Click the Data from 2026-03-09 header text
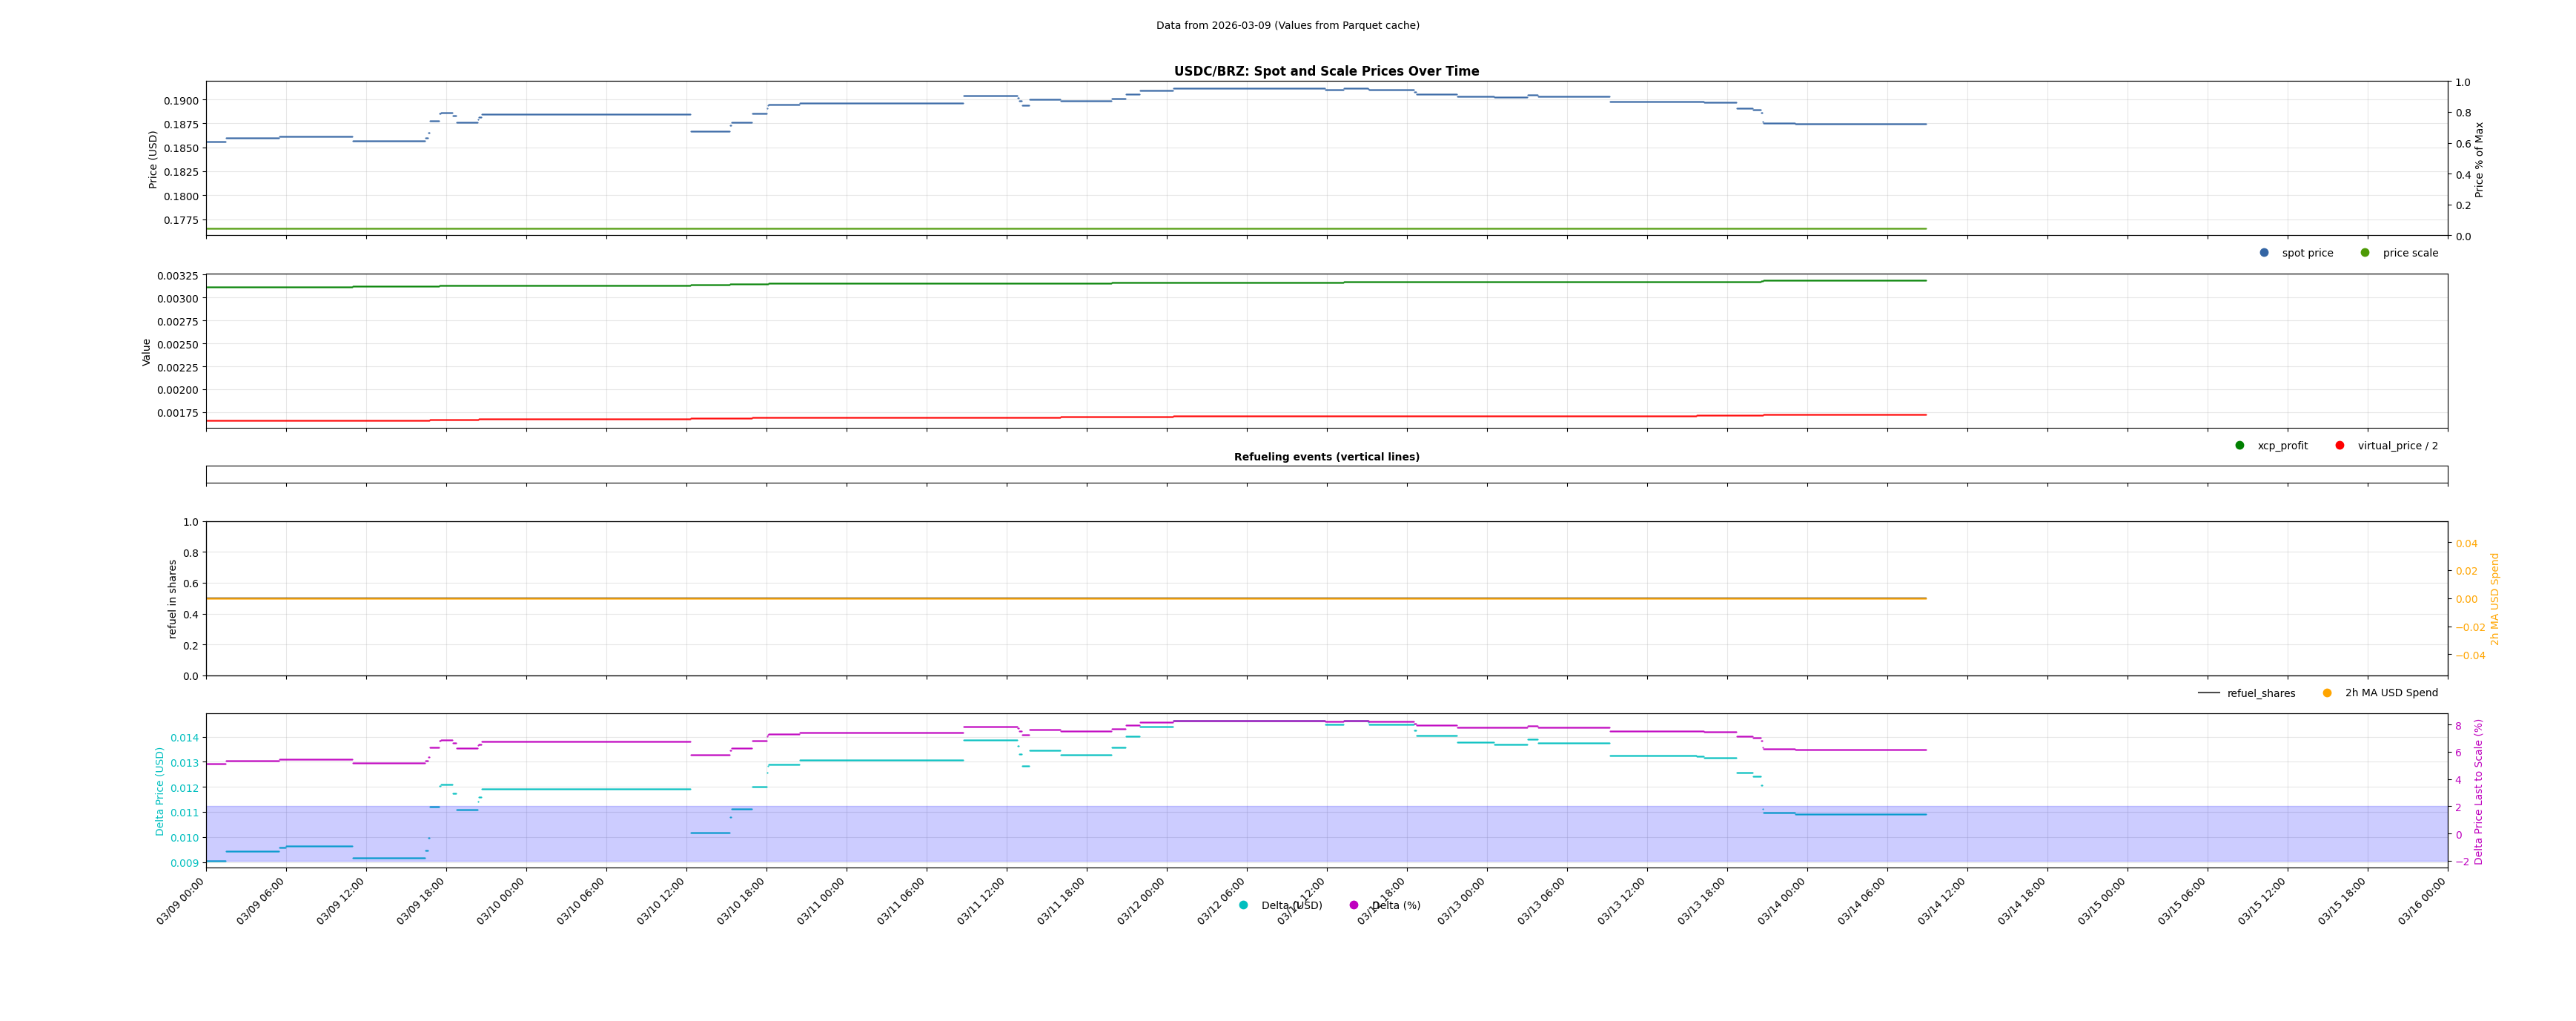 [x=1287, y=25]
